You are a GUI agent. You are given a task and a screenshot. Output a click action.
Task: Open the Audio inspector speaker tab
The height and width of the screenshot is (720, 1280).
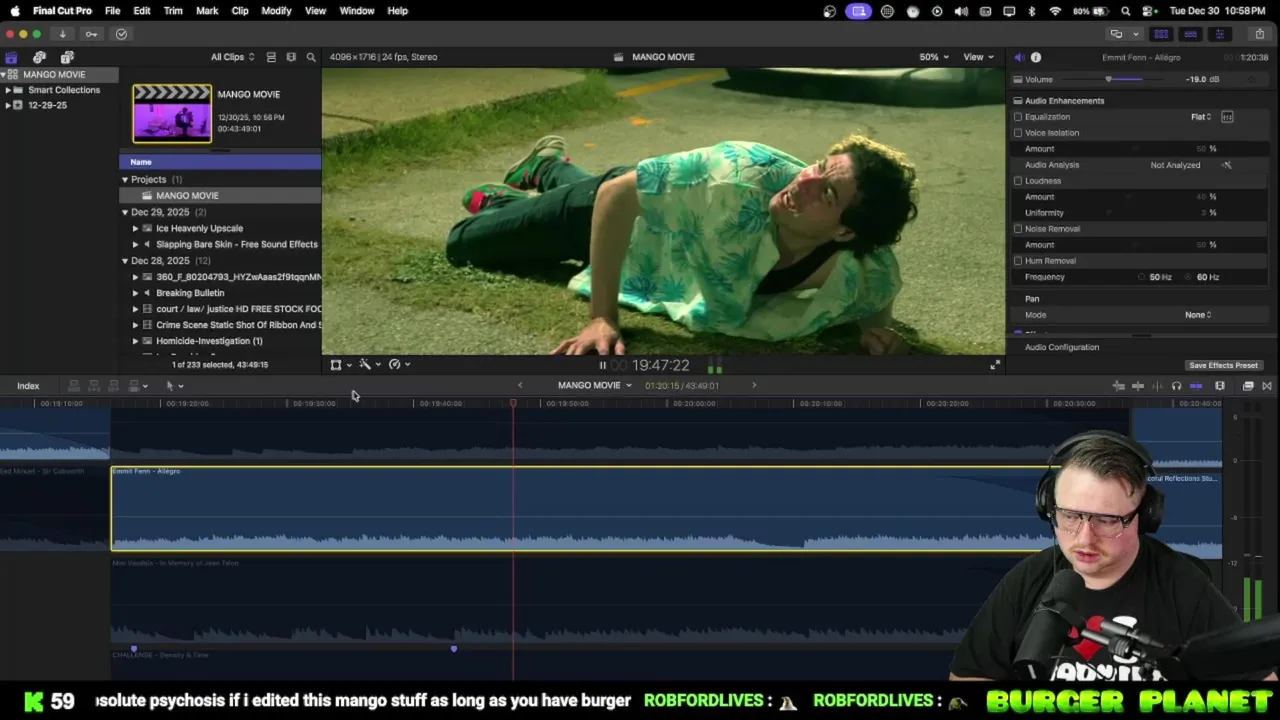1019,57
